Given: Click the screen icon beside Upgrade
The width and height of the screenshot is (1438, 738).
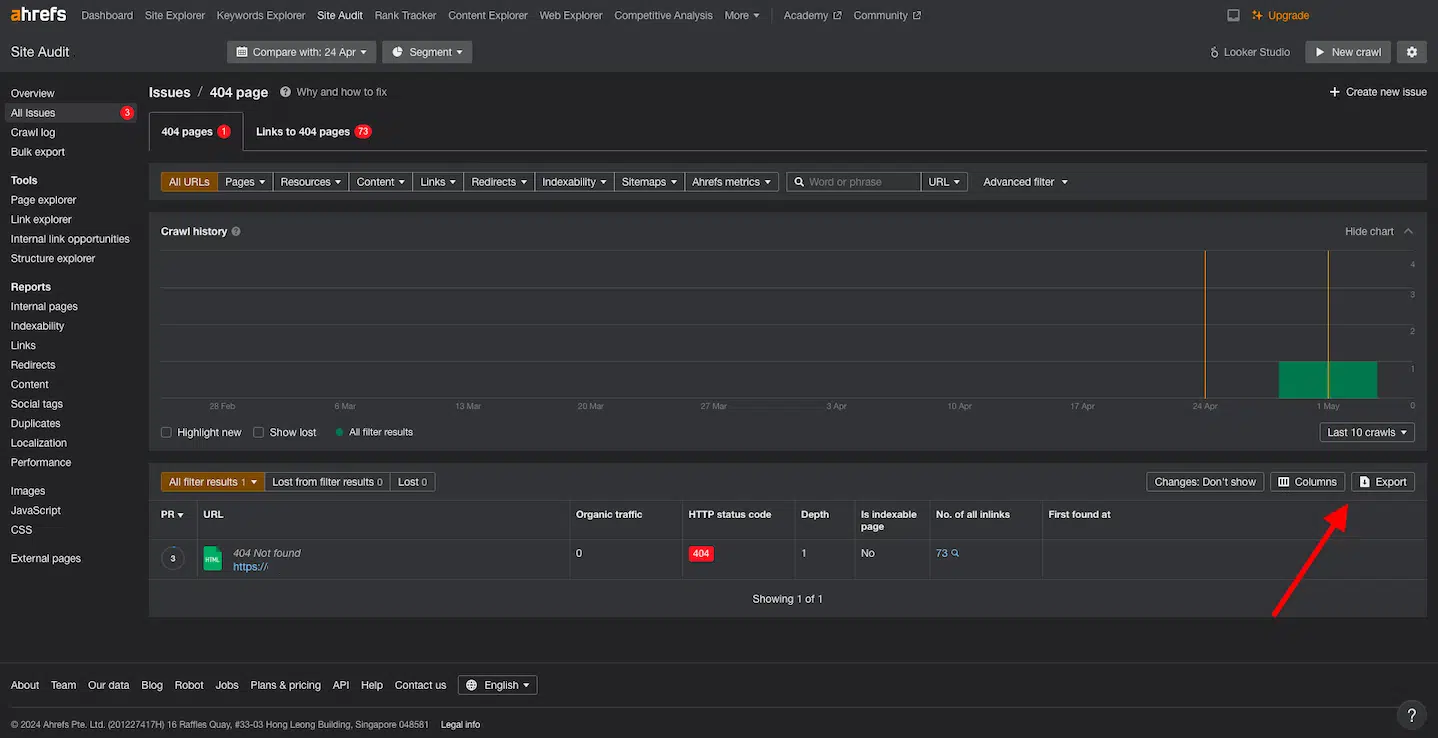Looking at the screenshot, I should [1233, 15].
